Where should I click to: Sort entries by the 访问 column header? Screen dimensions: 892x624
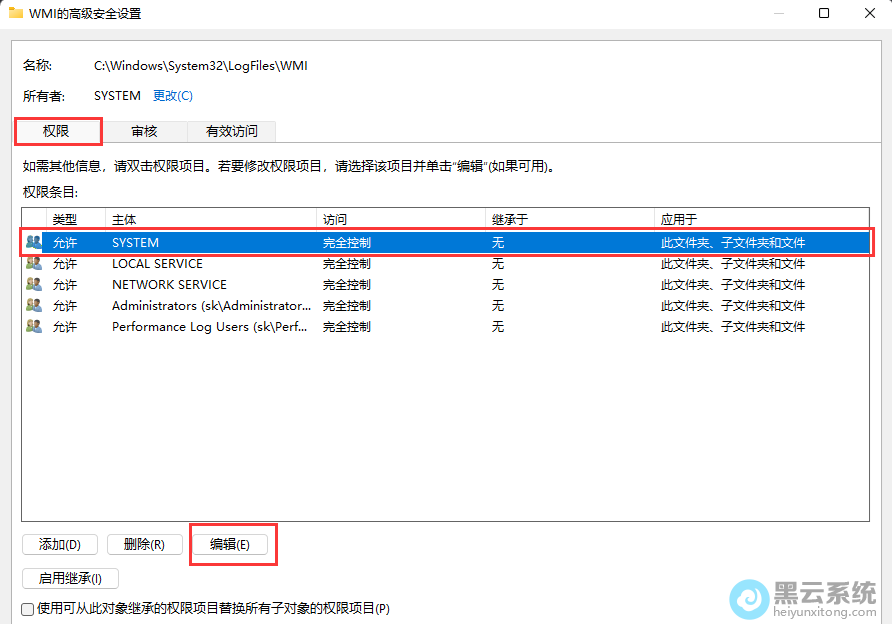point(400,219)
